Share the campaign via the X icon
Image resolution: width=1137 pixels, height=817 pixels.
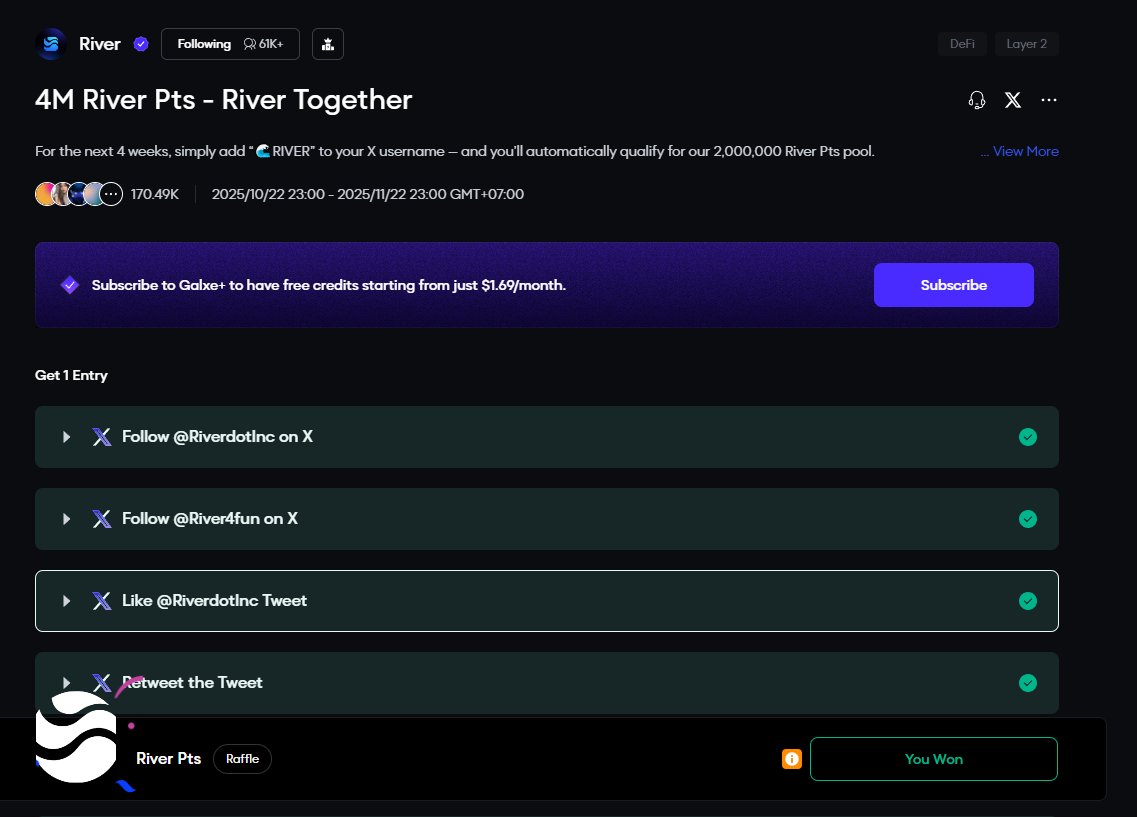tap(1013, 100)
